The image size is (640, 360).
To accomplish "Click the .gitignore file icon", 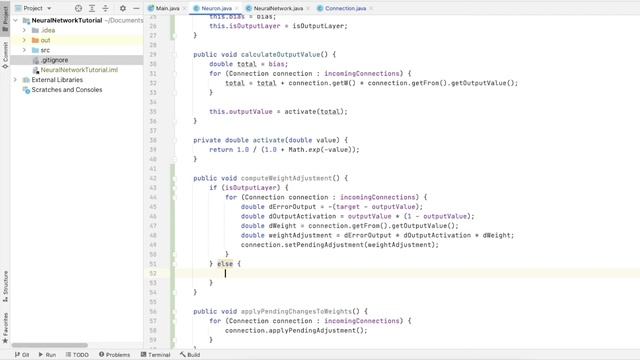I will click(36, 60).
